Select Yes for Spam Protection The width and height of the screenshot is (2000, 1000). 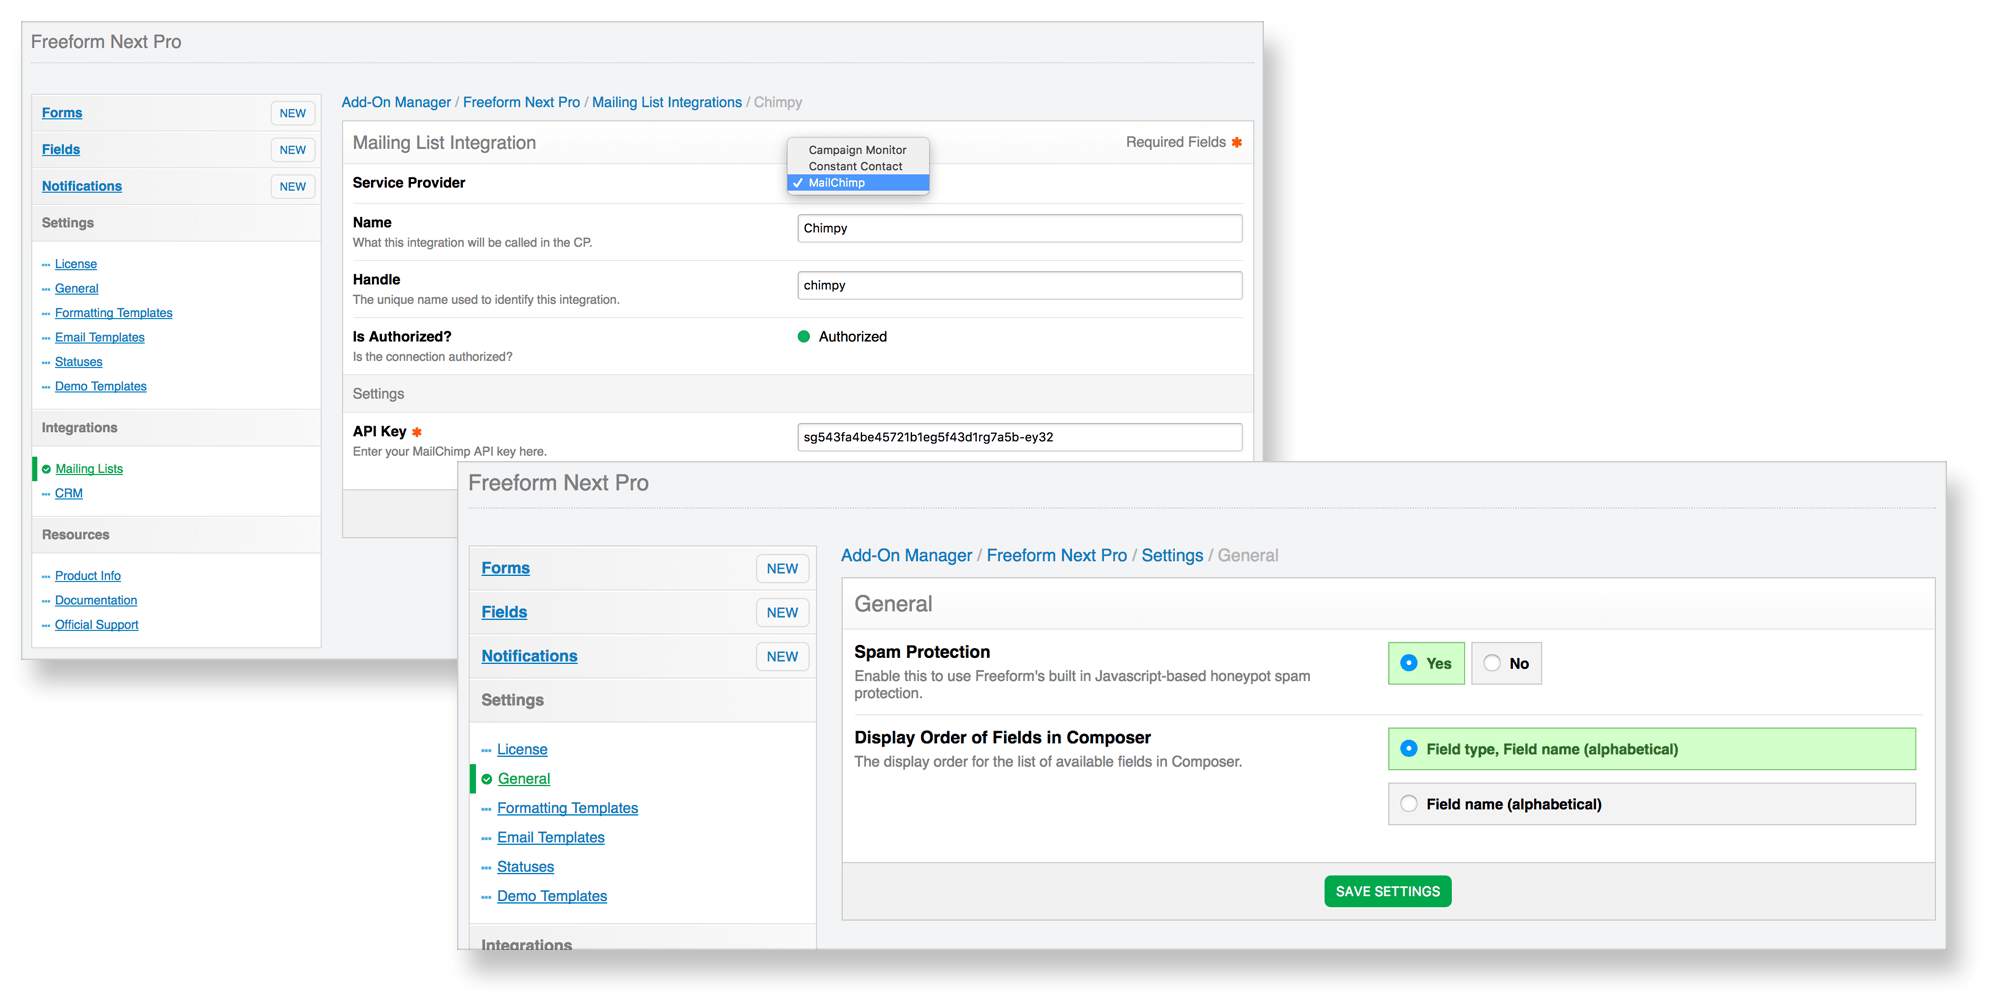(x=1426, y=663)
